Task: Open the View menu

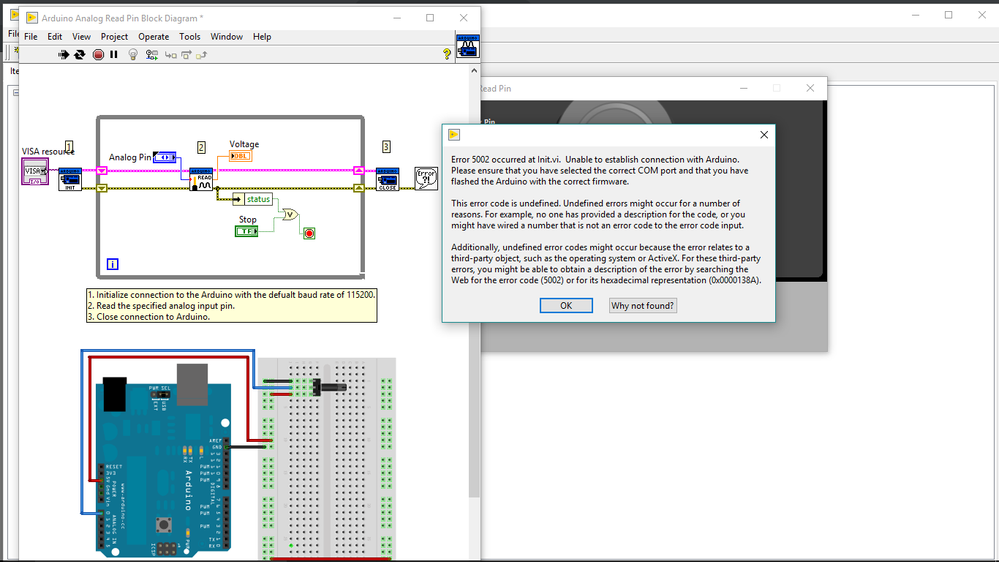Action: pos(81,37)
